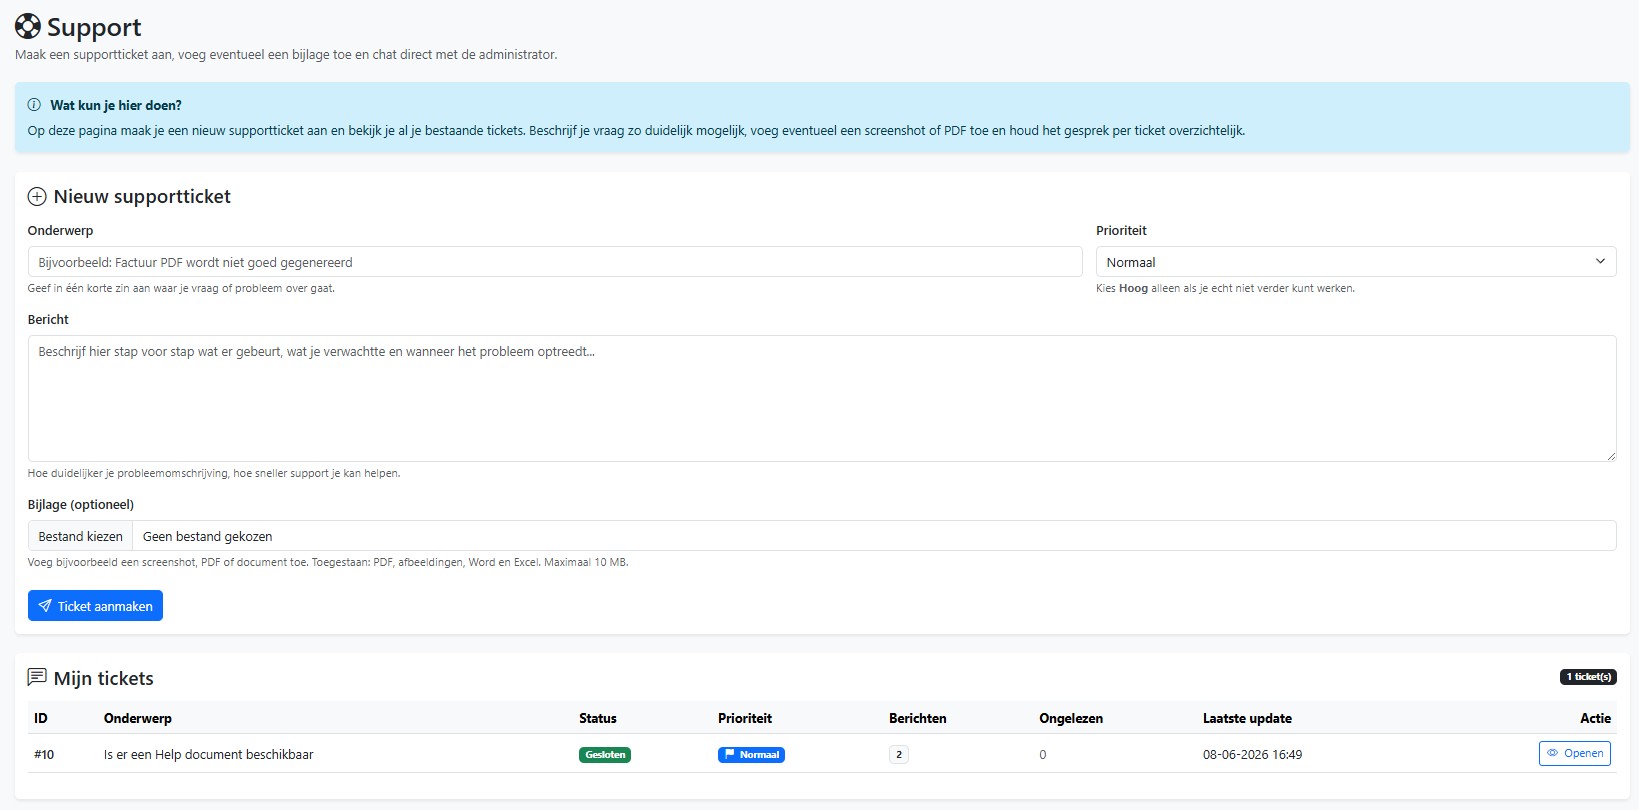The height and width of the screenshot is (810, 1639).
Task: Click into the Bericht text area
Action: pos(822,398)
